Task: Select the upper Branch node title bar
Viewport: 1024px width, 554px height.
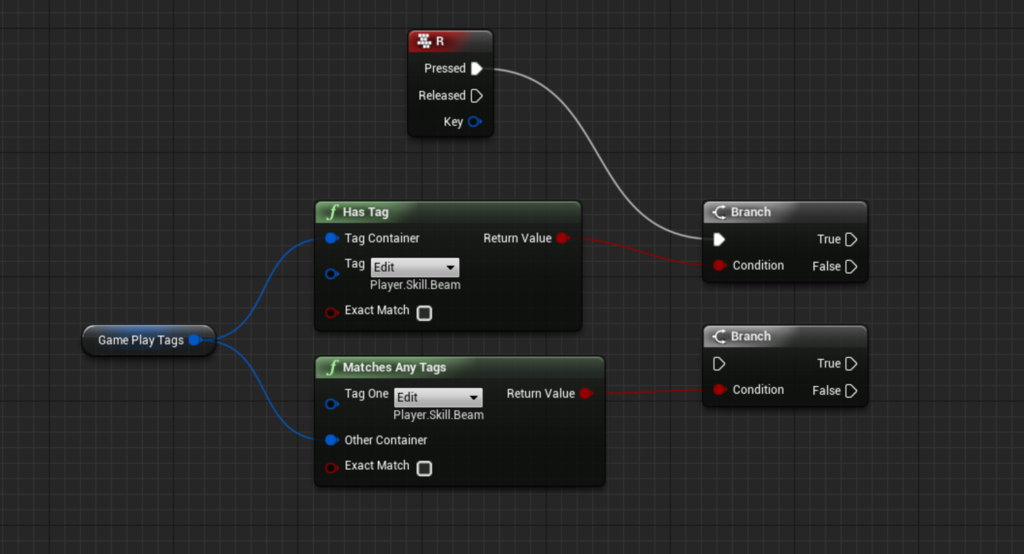Action: pyautogui.click(x=785, y=212)
